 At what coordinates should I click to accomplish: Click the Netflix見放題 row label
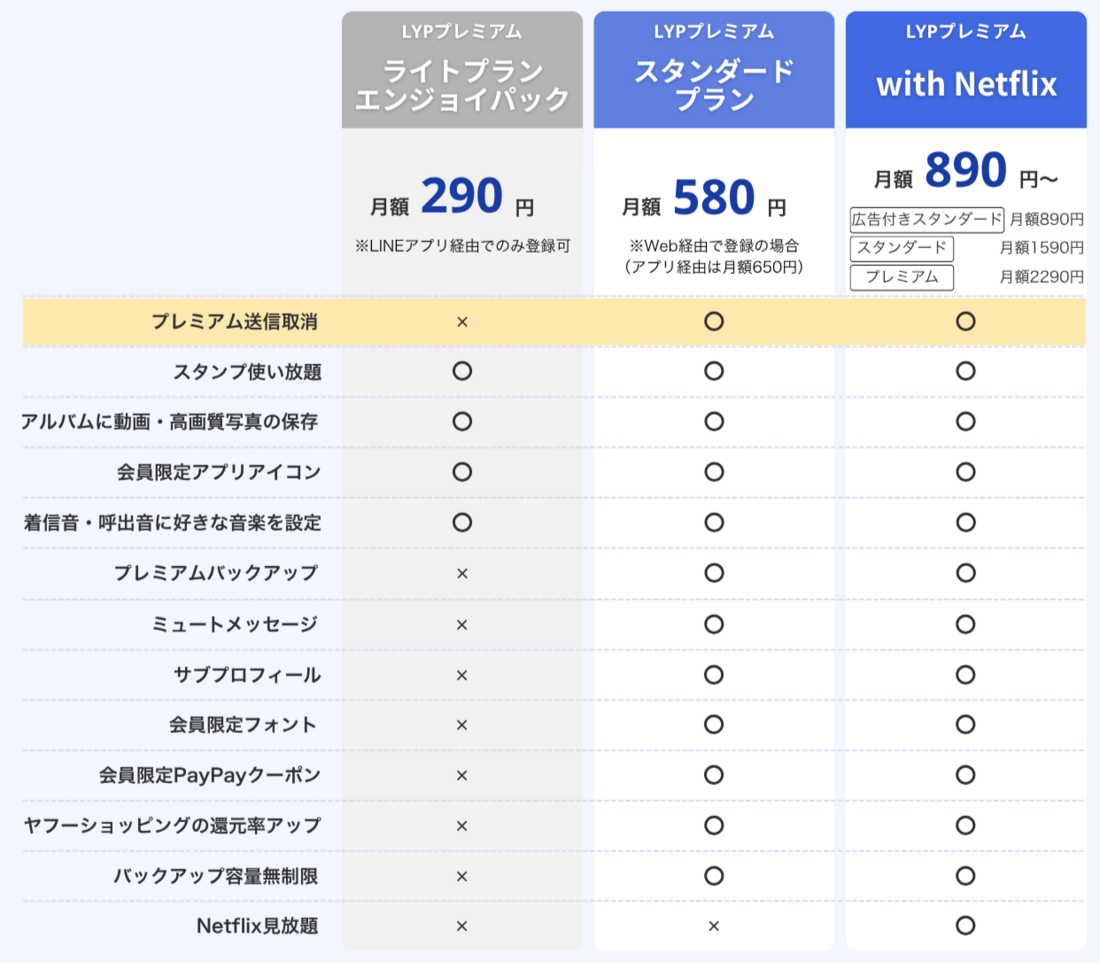coord(257,926)
